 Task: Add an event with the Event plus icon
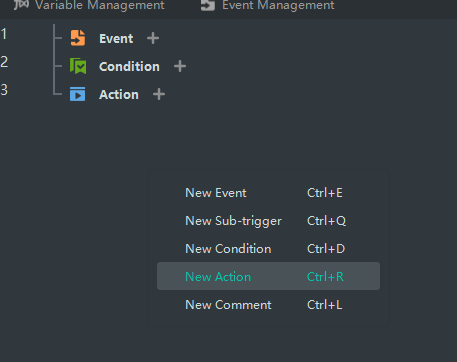click(153, 38)
